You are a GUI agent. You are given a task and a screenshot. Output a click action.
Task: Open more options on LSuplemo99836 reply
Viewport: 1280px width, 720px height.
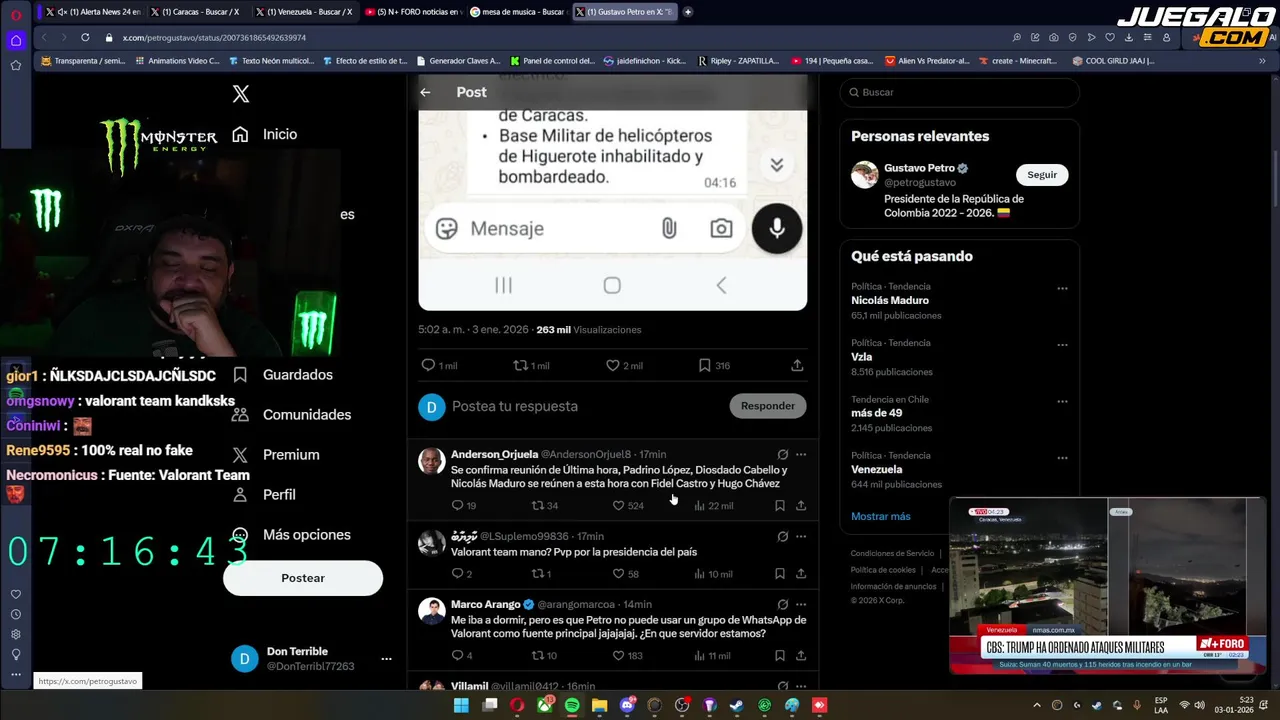[801, 536]
